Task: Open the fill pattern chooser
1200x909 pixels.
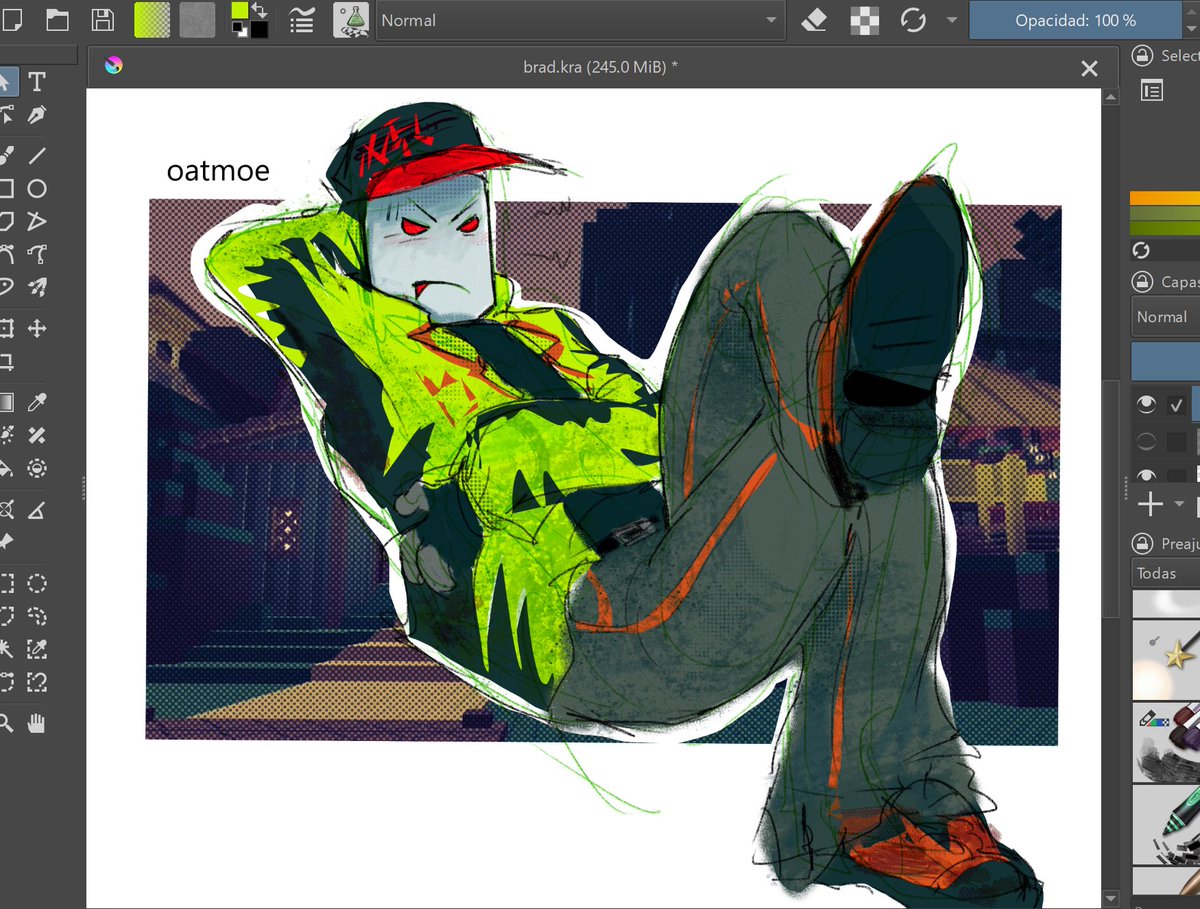Action: [x=198, y=19]
